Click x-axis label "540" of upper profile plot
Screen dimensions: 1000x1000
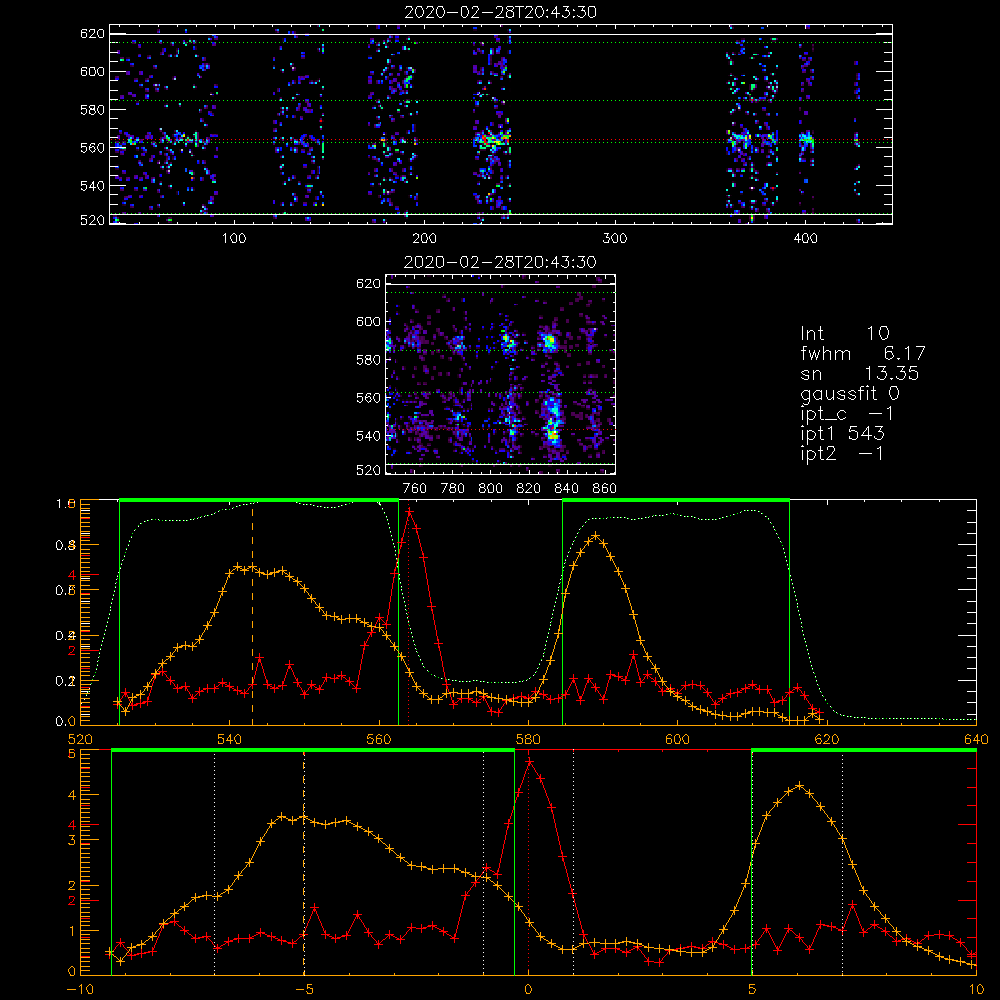[x=230, y=739]
